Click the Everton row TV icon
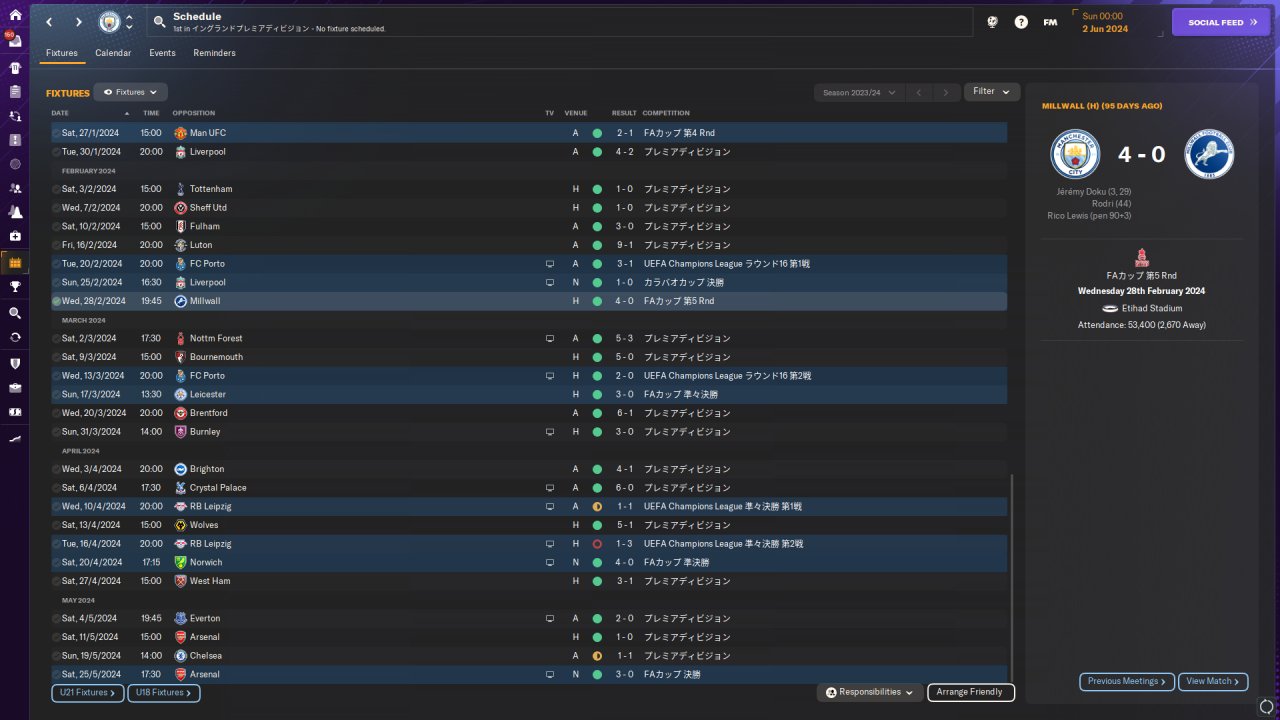Image resolution: width=1280 pixels, height=720 pixels. (549, 619)
